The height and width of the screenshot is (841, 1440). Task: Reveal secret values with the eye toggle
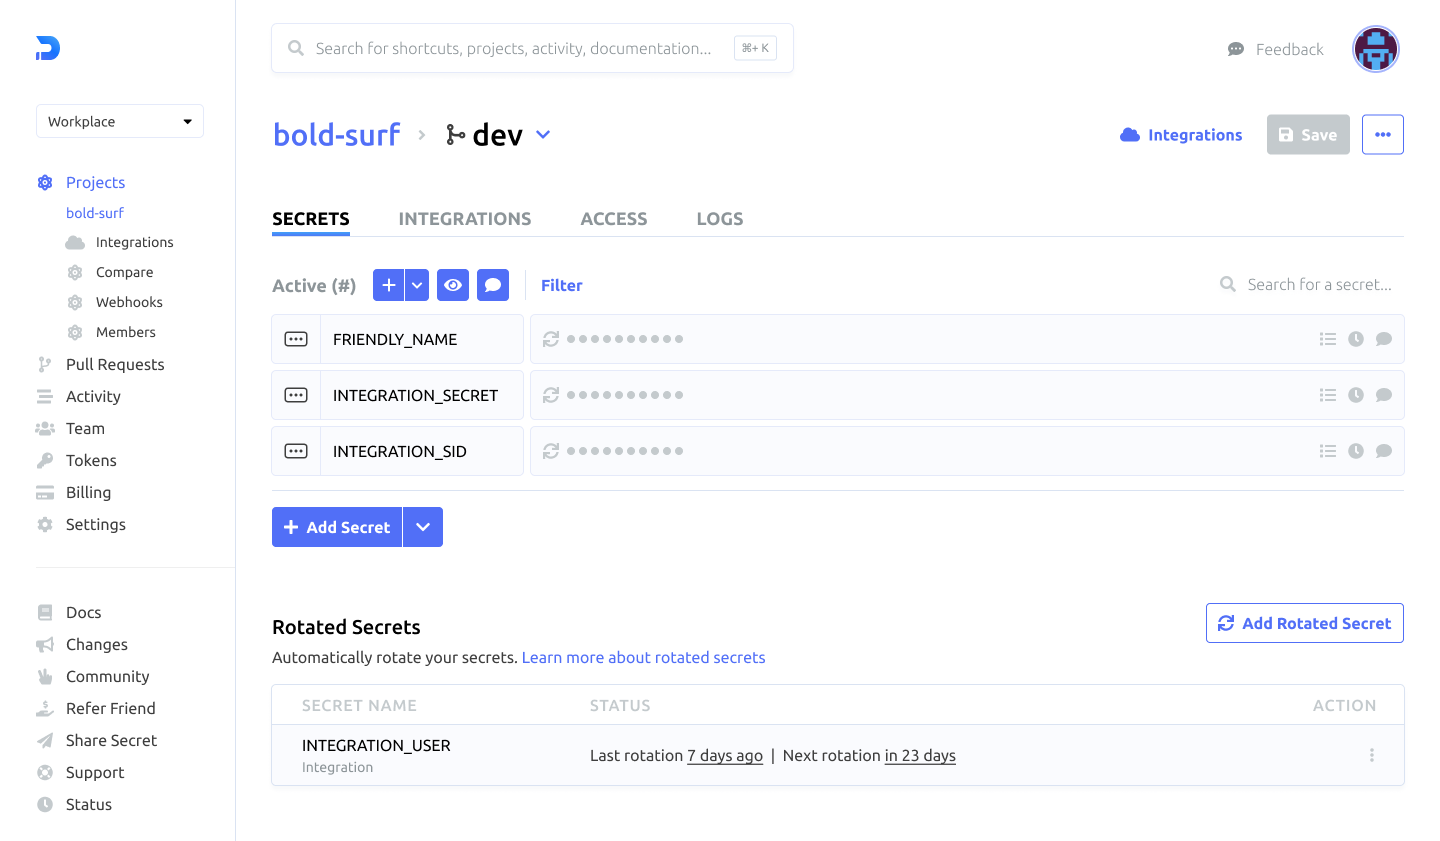tap(452, 285)
